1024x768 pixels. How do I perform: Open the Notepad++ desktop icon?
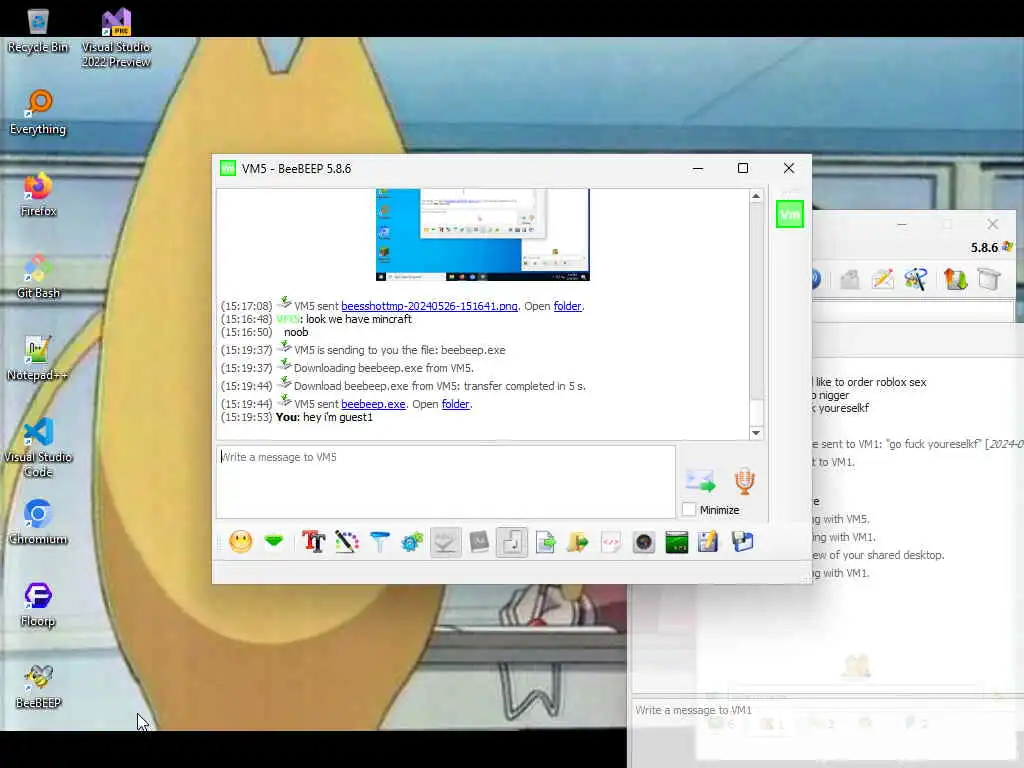pos(38,359)
